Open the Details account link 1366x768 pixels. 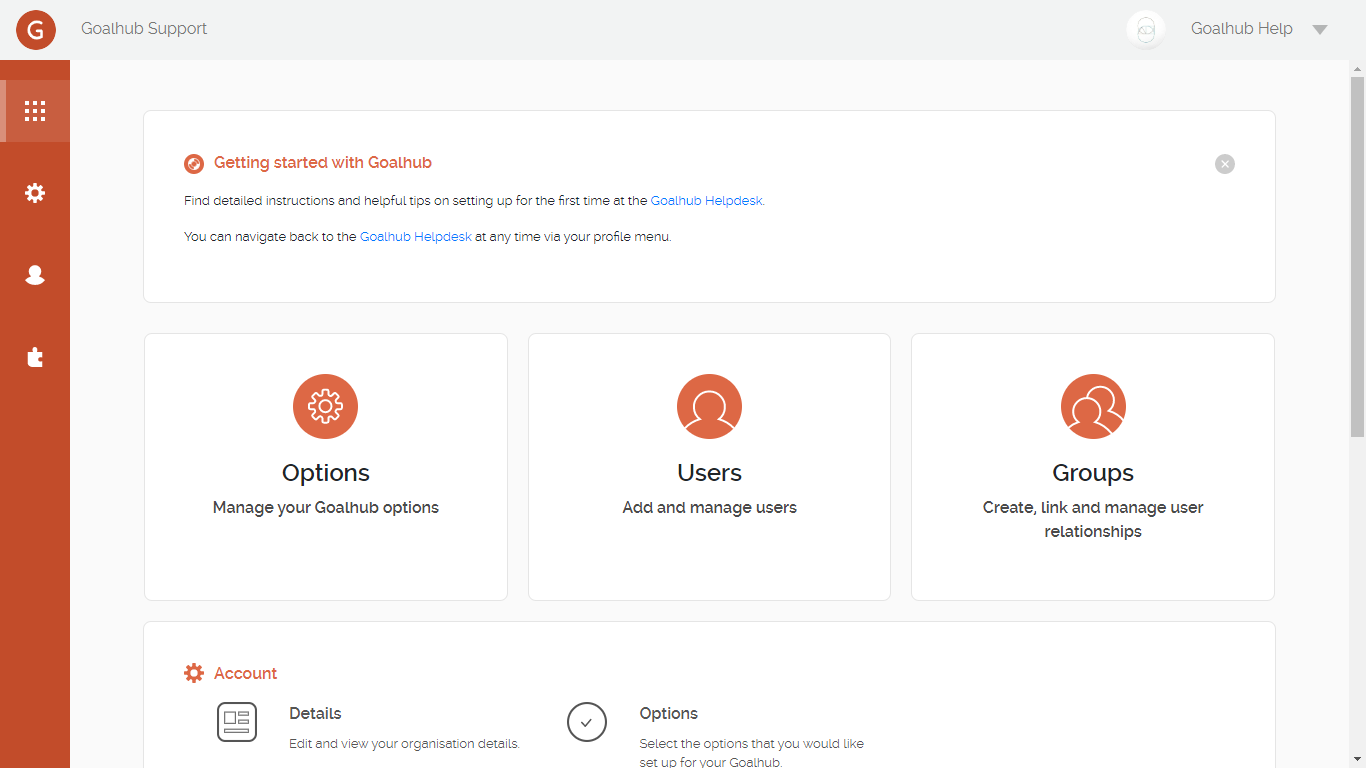315,714
